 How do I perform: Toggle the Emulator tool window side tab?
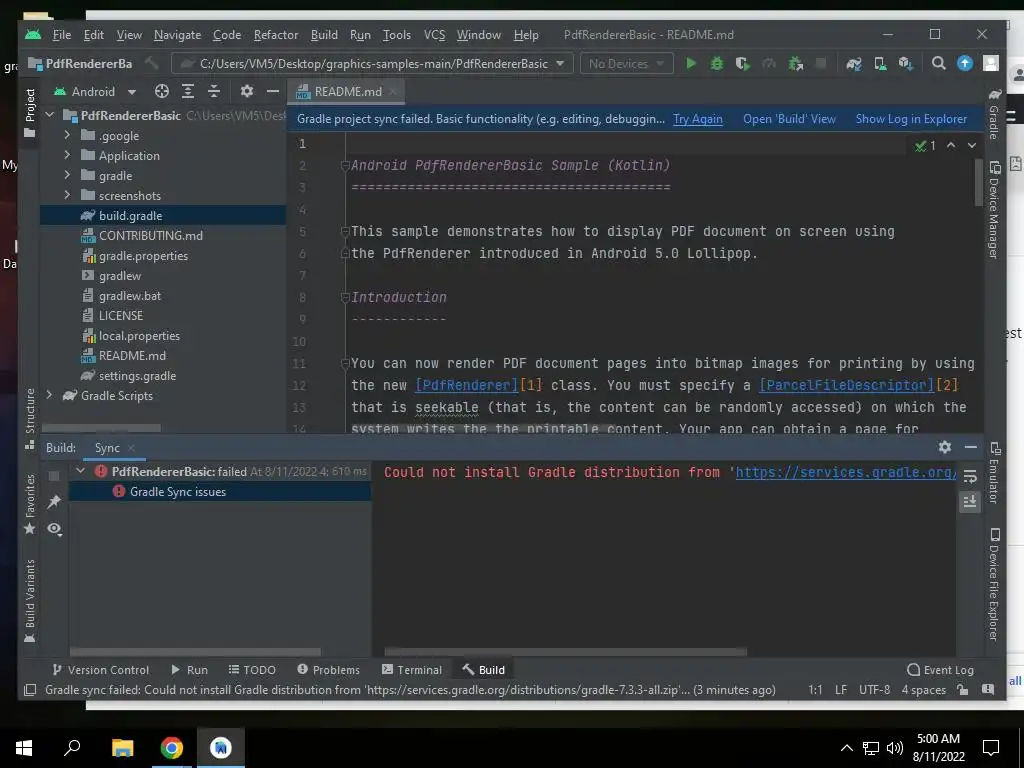[x=994, y=473]
